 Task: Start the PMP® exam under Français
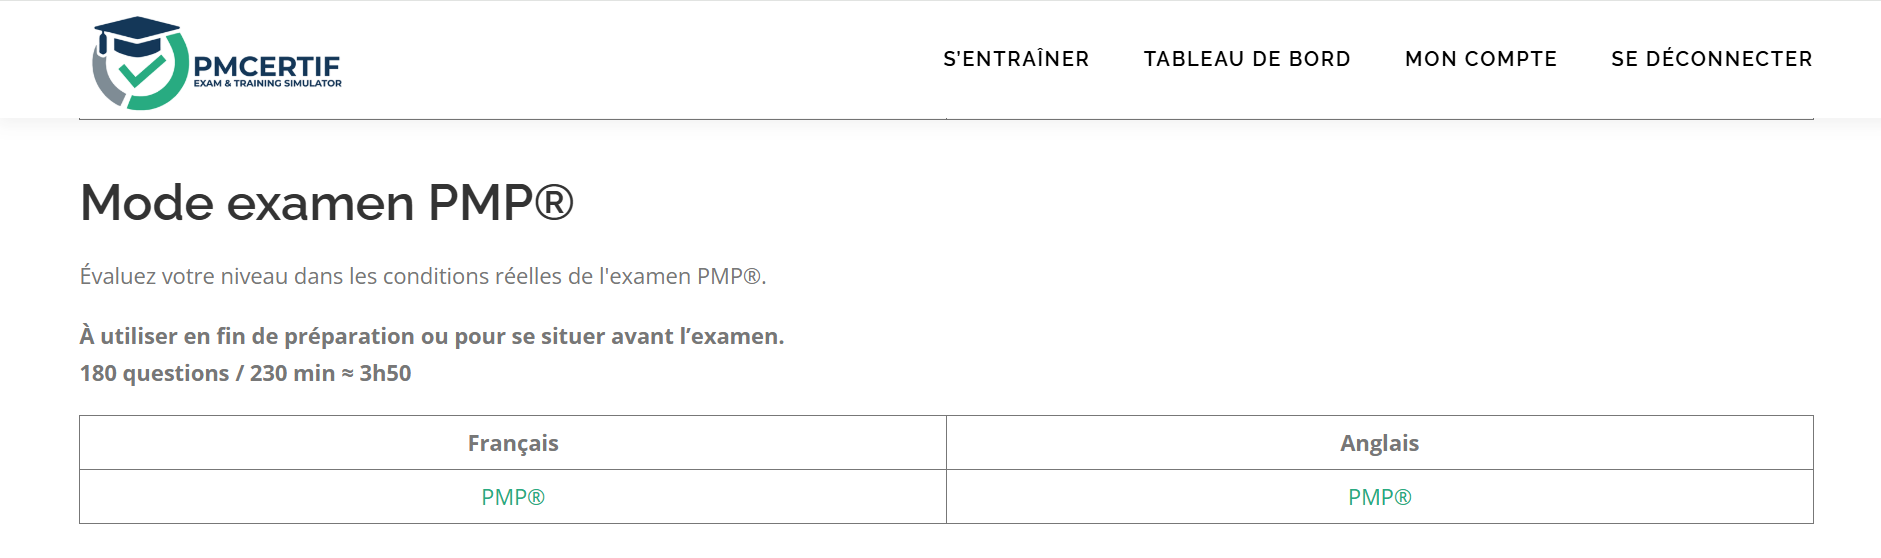(513, 497)
